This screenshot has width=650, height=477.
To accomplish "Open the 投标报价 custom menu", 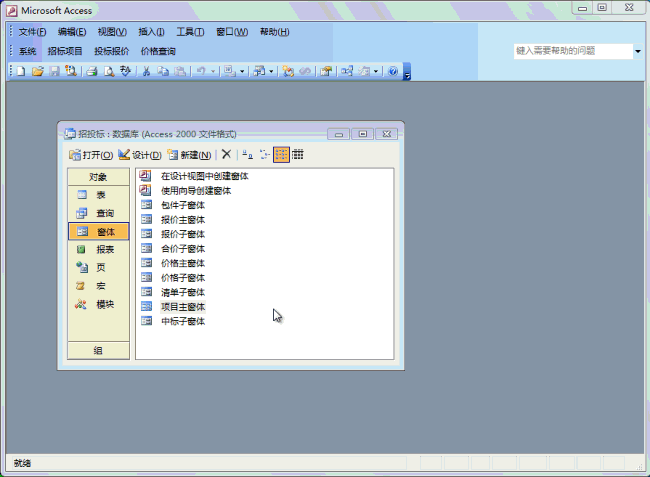I will point(112,51).
